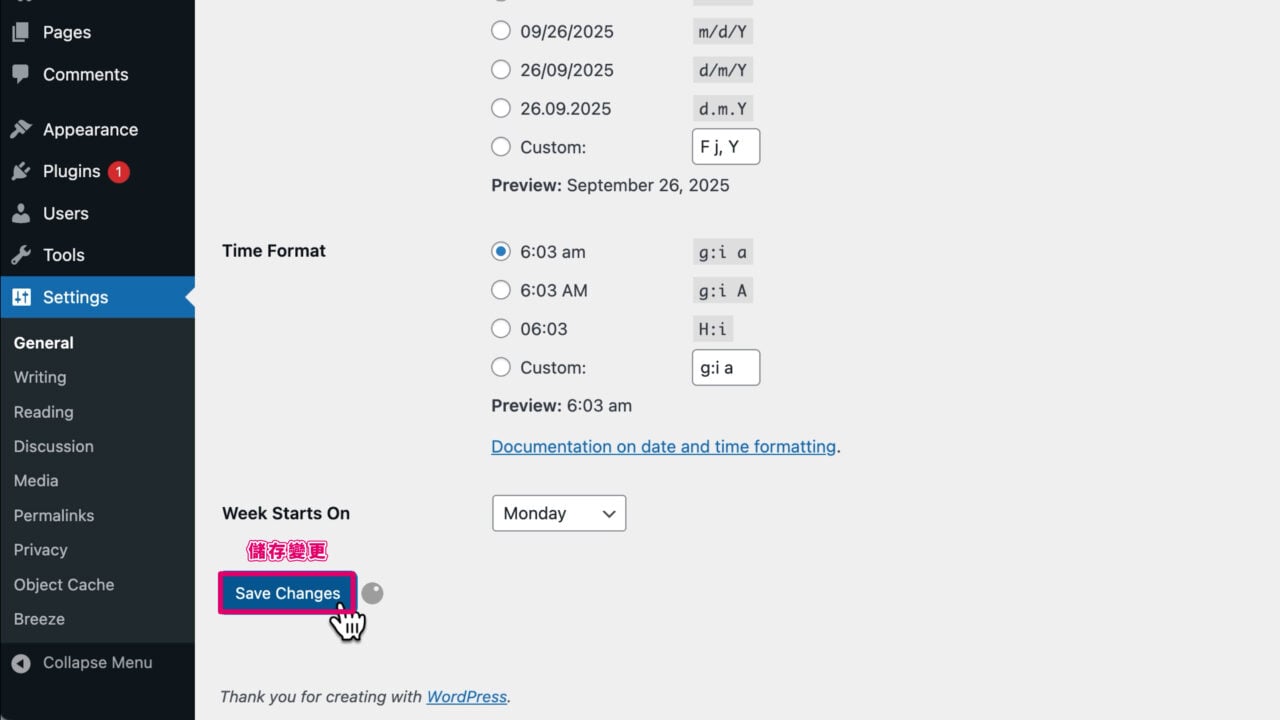1280x720 pixels.
Task: Click the Plugins plug icon
Action: coord(20,171)
